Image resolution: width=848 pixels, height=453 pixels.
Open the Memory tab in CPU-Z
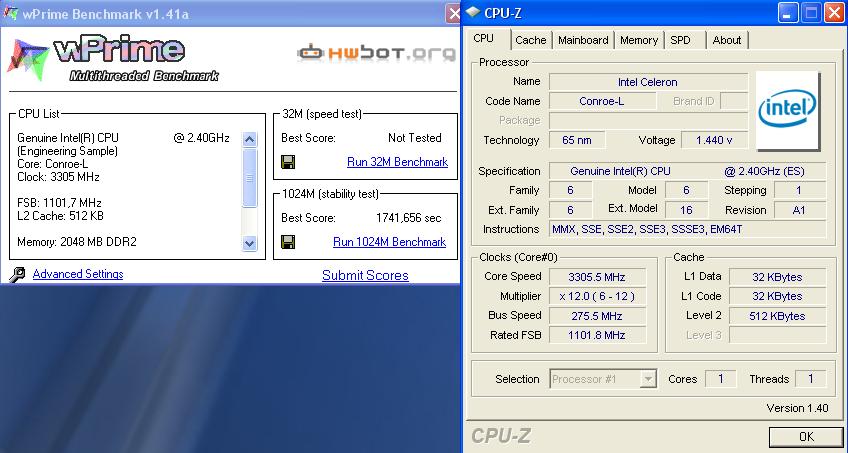[639, 40]
